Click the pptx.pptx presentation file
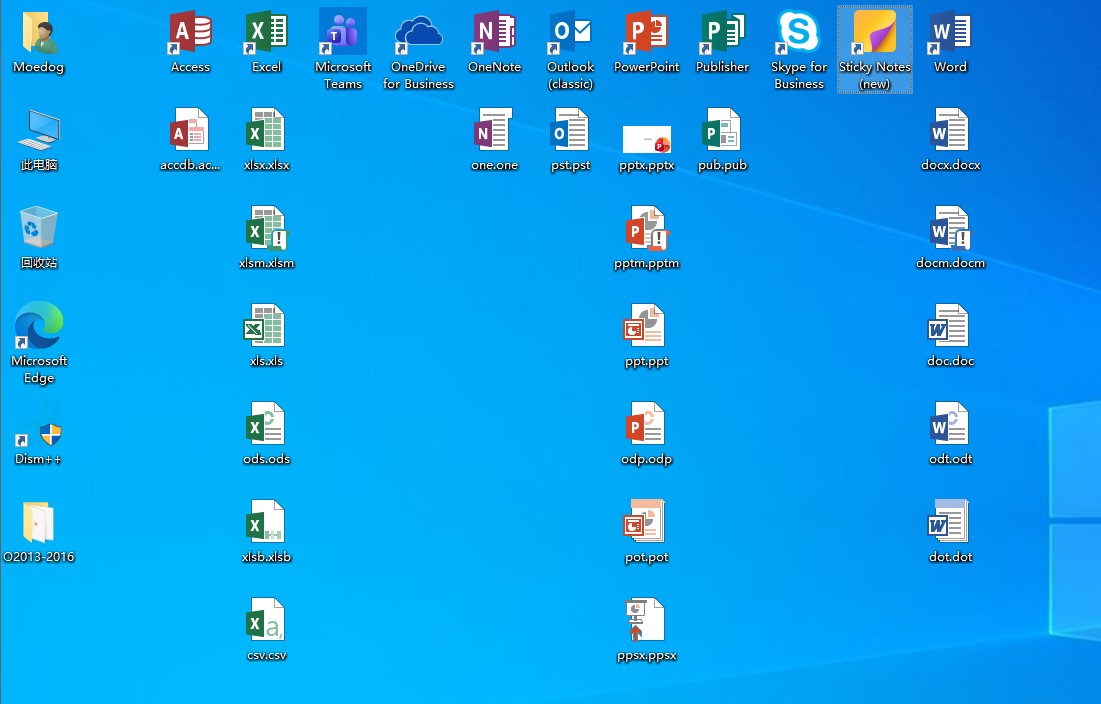Viewport: 1101px width, 704px height. 646,139
